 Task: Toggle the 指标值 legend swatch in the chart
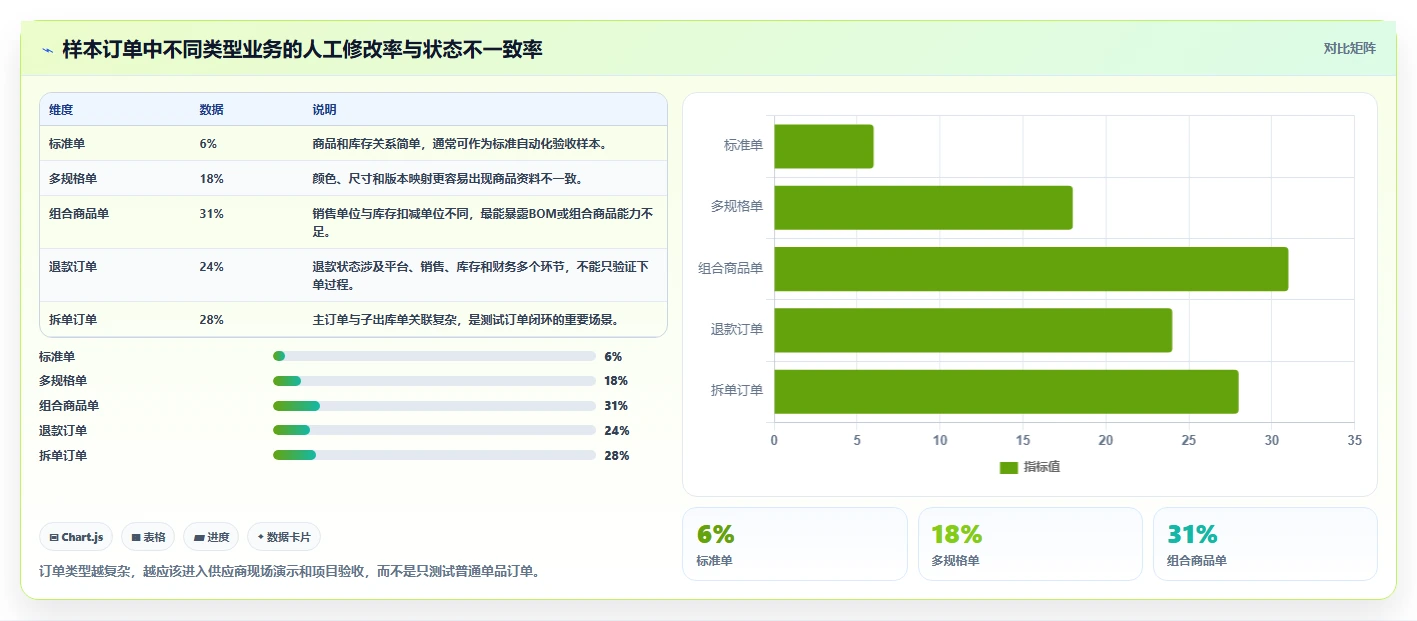tap(1008, 468)
